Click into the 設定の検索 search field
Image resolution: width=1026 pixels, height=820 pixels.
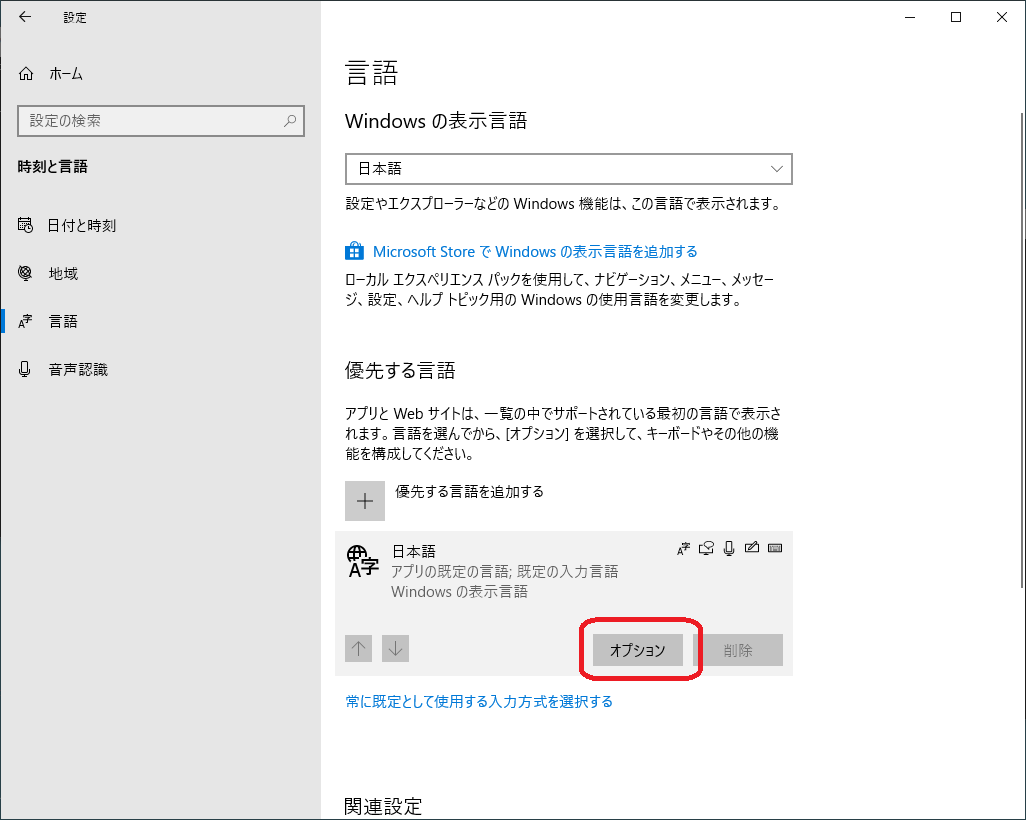[150, 121]
